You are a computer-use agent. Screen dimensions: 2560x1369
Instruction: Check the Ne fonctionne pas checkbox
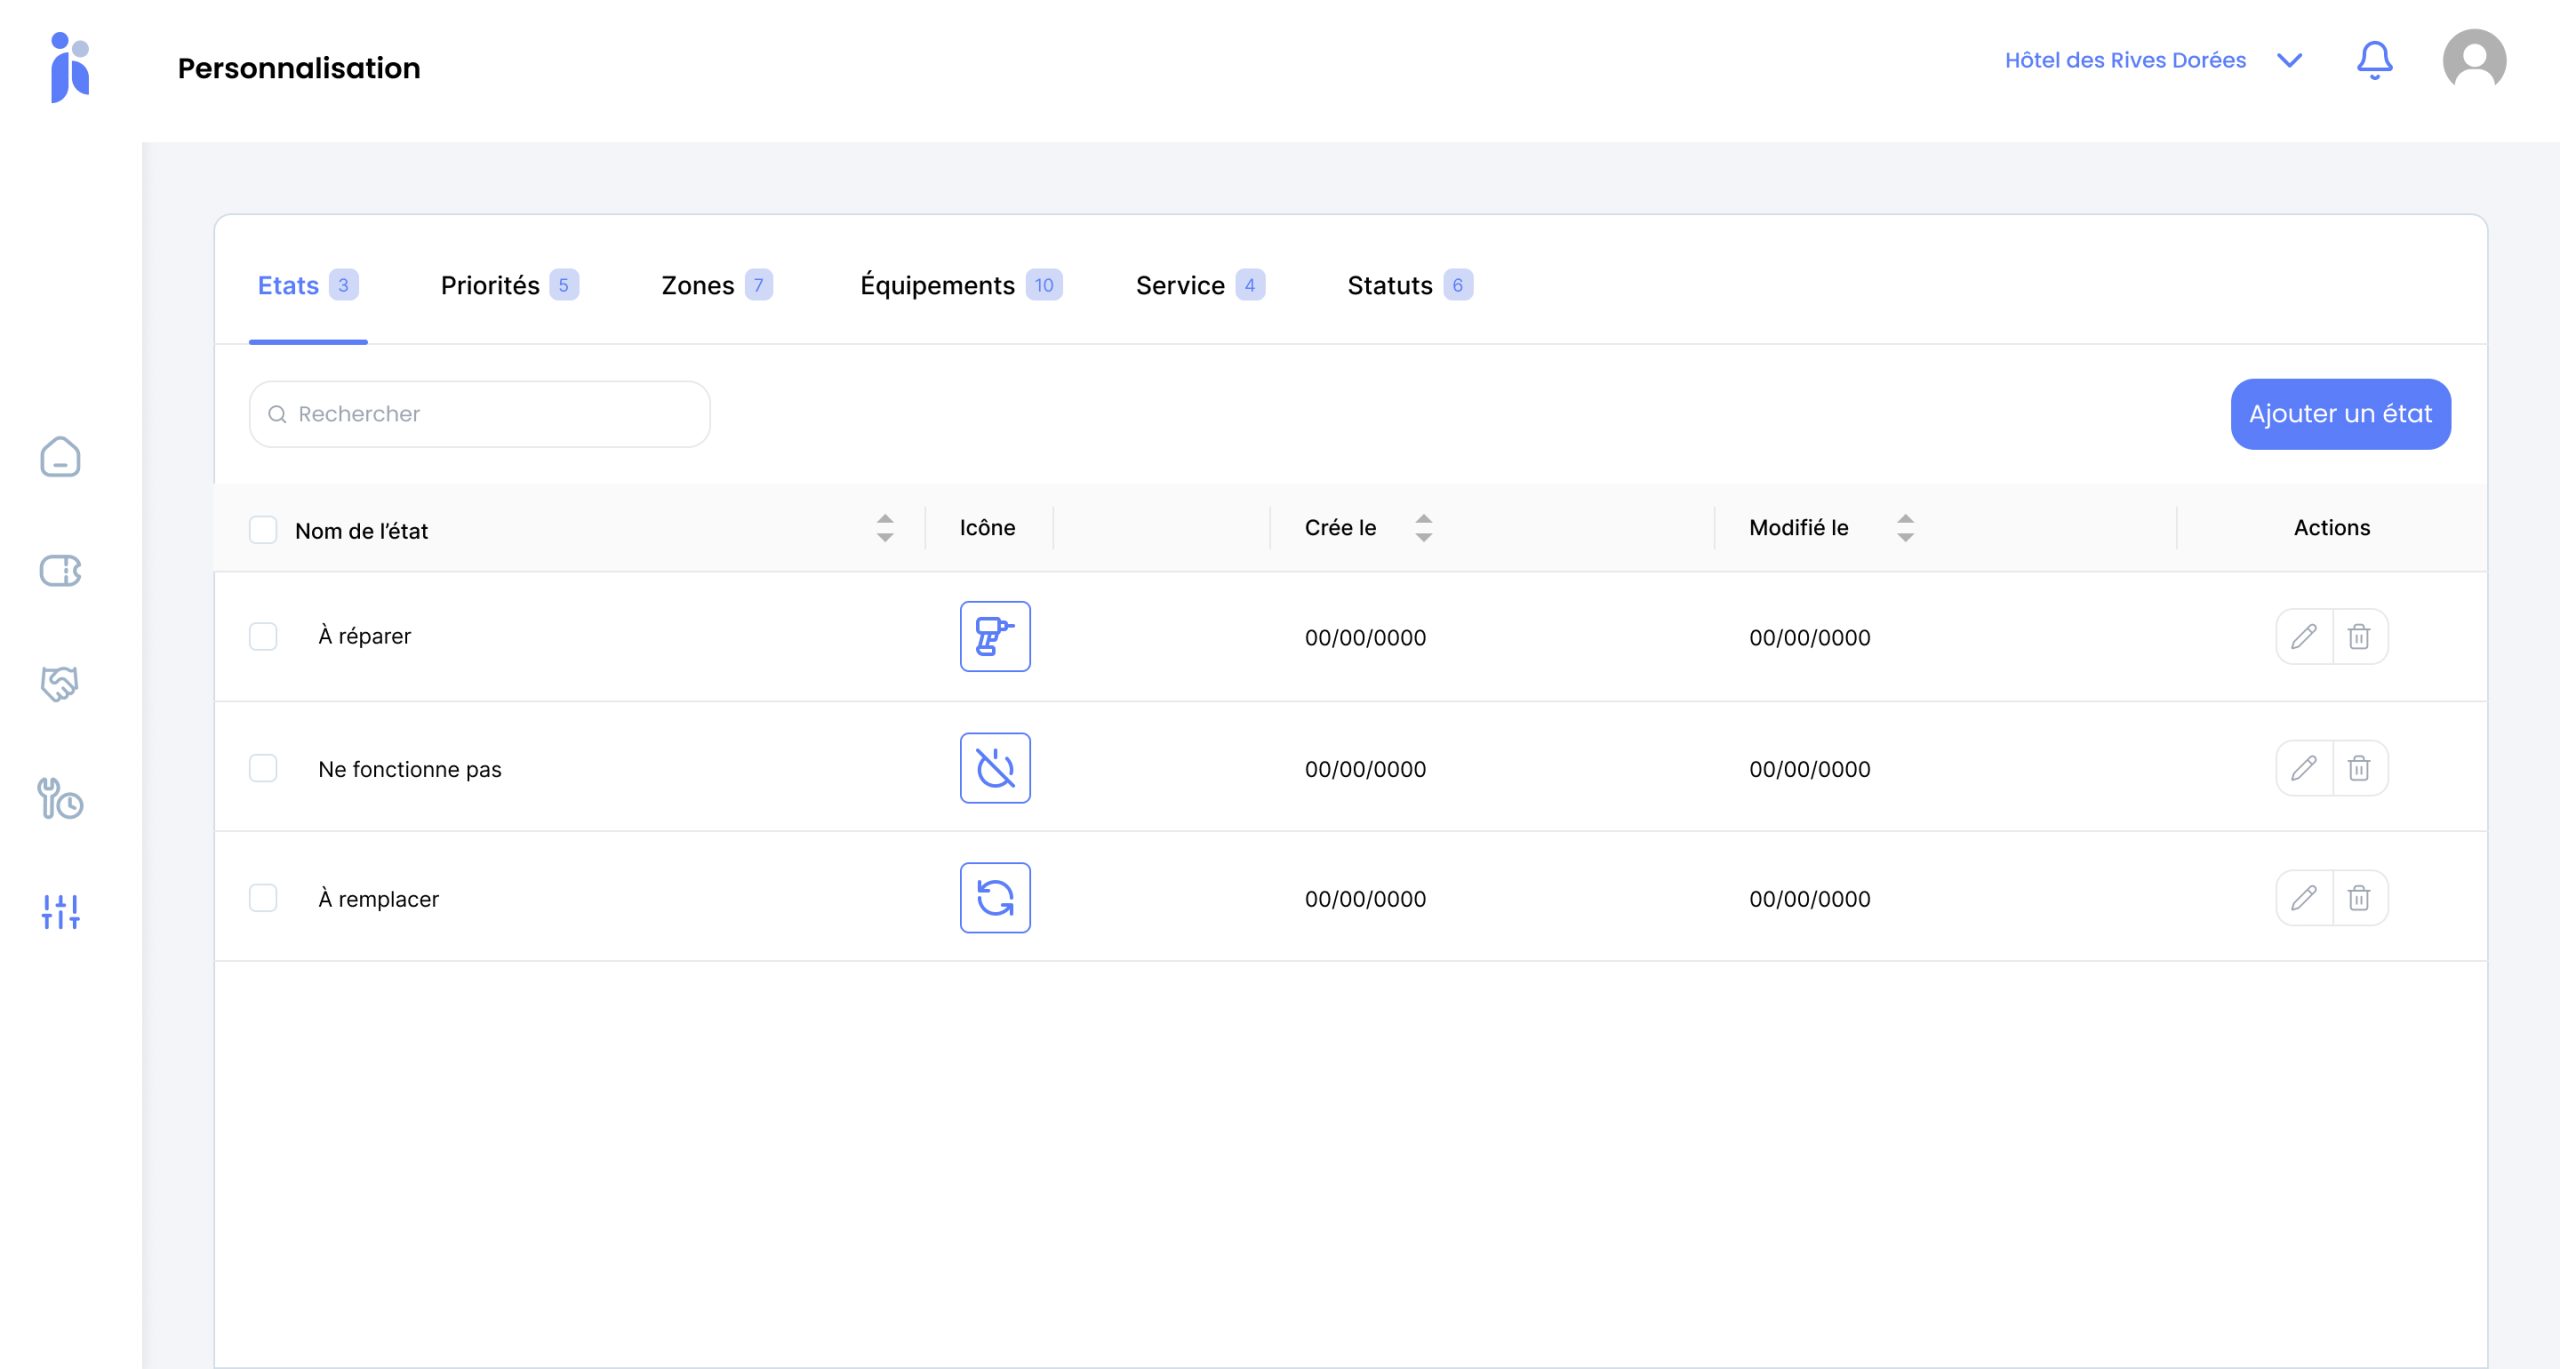coord(263,768)
